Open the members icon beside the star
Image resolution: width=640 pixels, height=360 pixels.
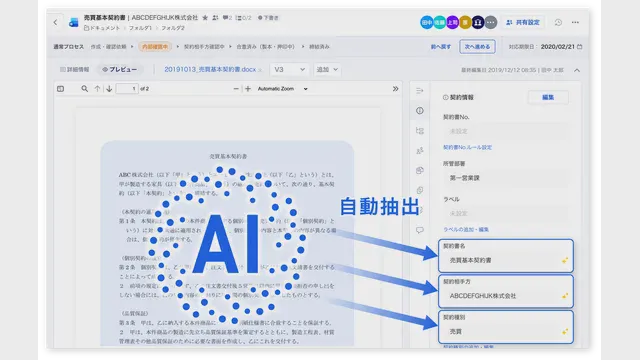[x=215, y=18]
